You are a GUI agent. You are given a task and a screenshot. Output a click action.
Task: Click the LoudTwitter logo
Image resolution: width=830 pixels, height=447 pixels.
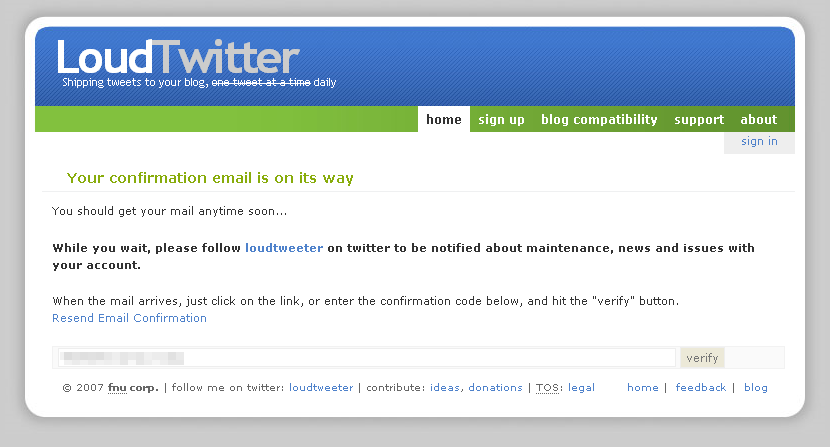(x=178, y=57)
